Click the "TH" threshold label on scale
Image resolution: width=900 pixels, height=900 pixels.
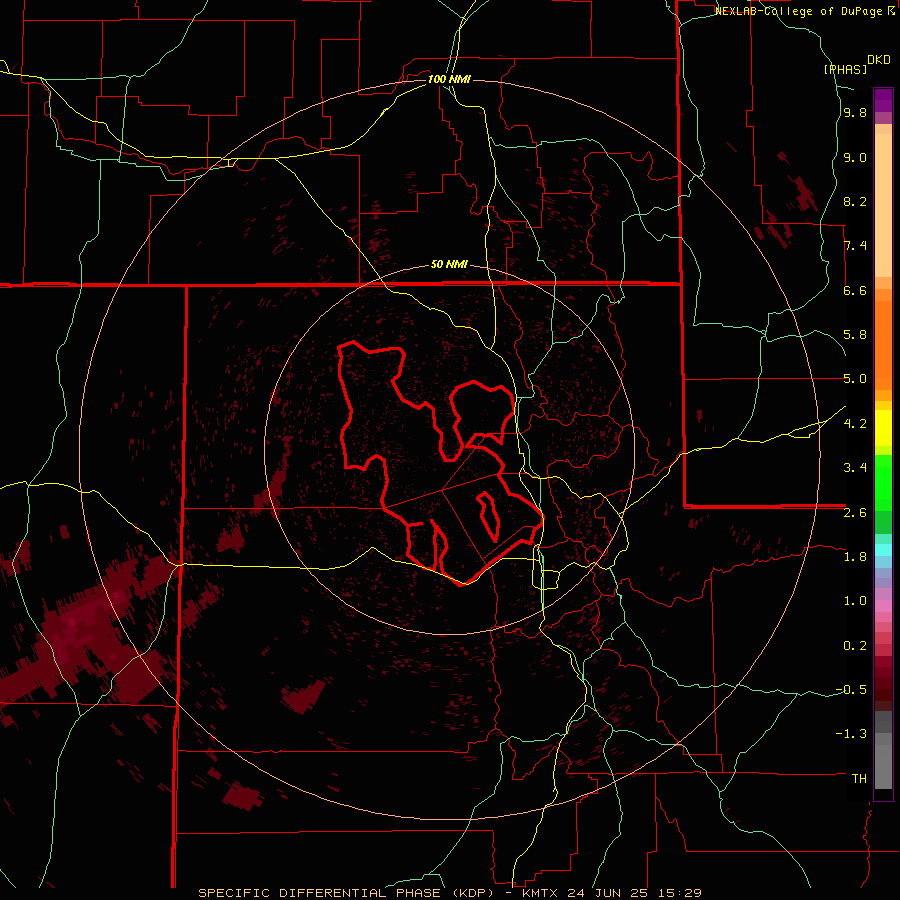[859, 779]
